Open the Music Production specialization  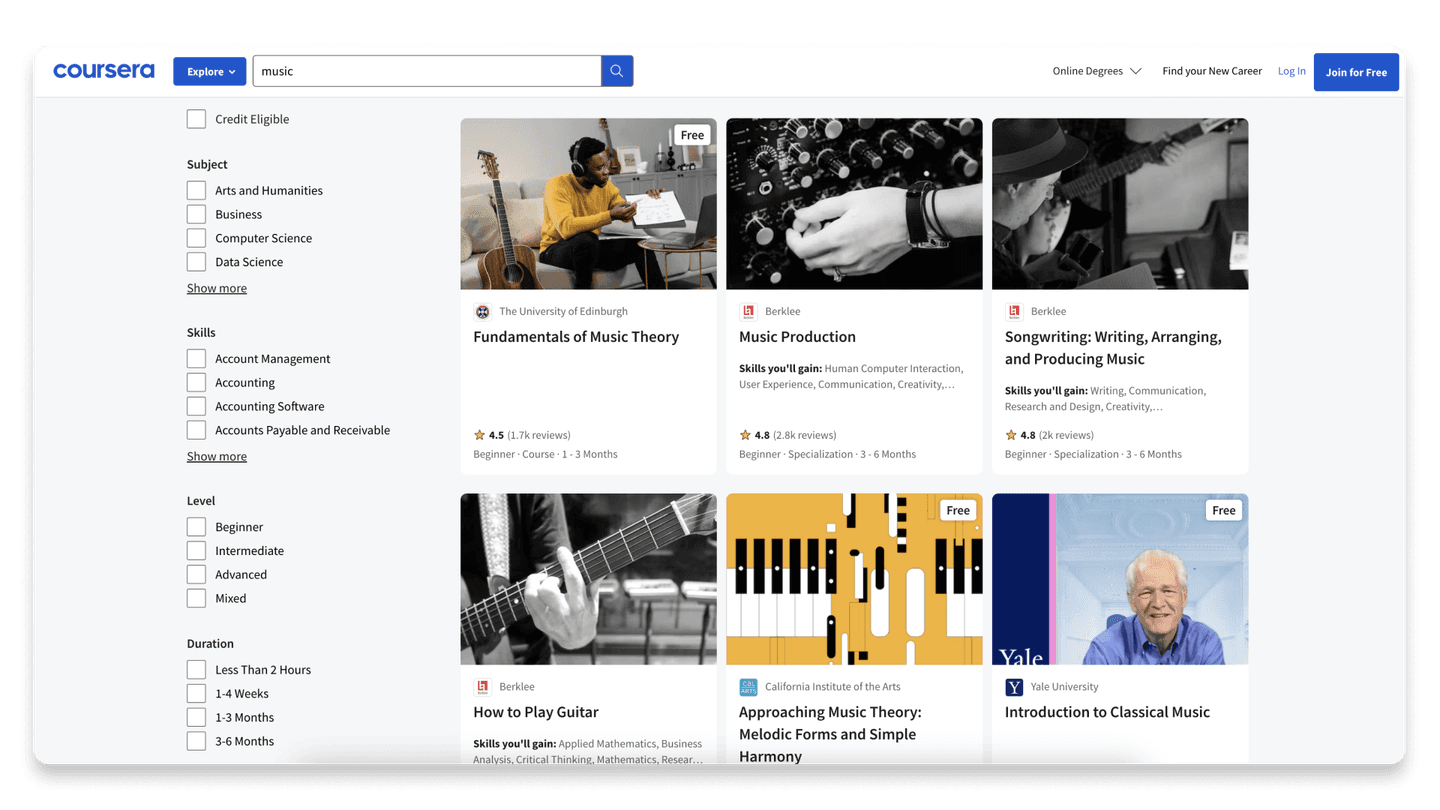click(797, 337)
